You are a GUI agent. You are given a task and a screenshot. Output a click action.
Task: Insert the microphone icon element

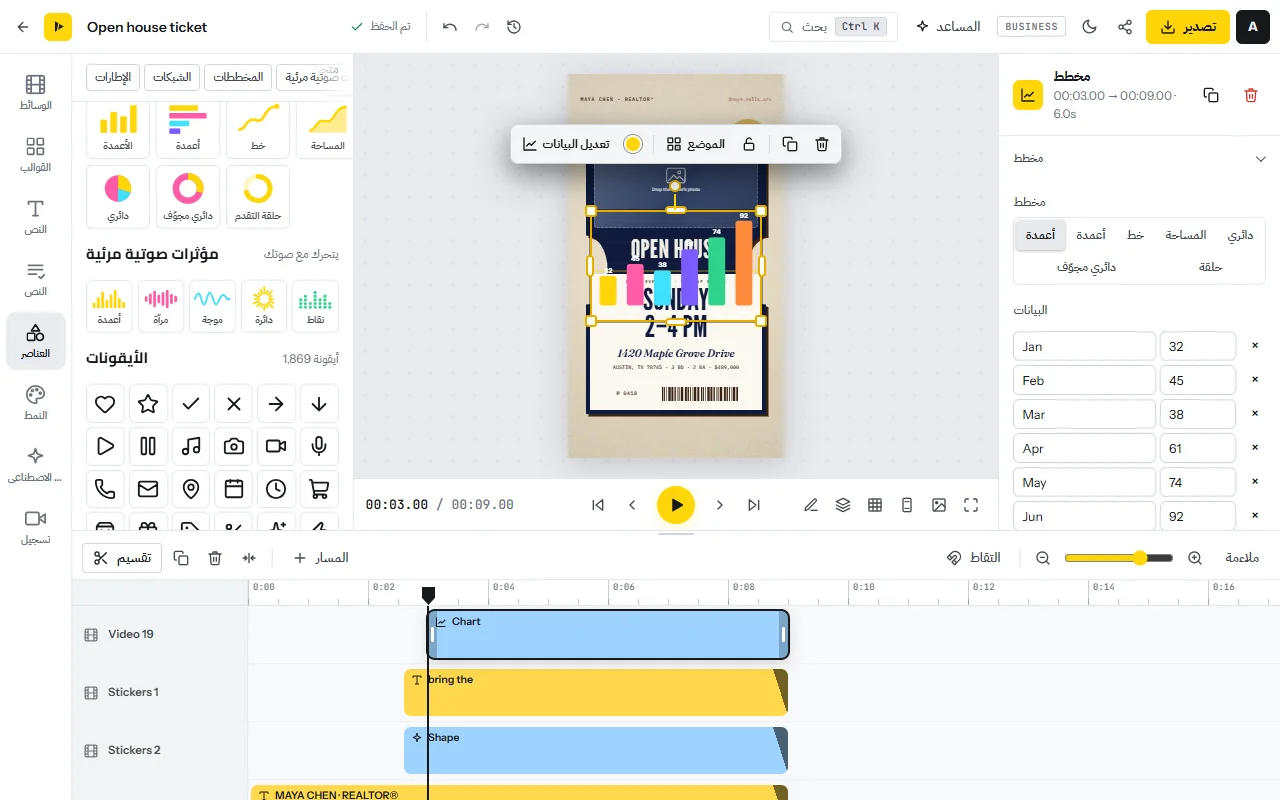tap(319, 446)
